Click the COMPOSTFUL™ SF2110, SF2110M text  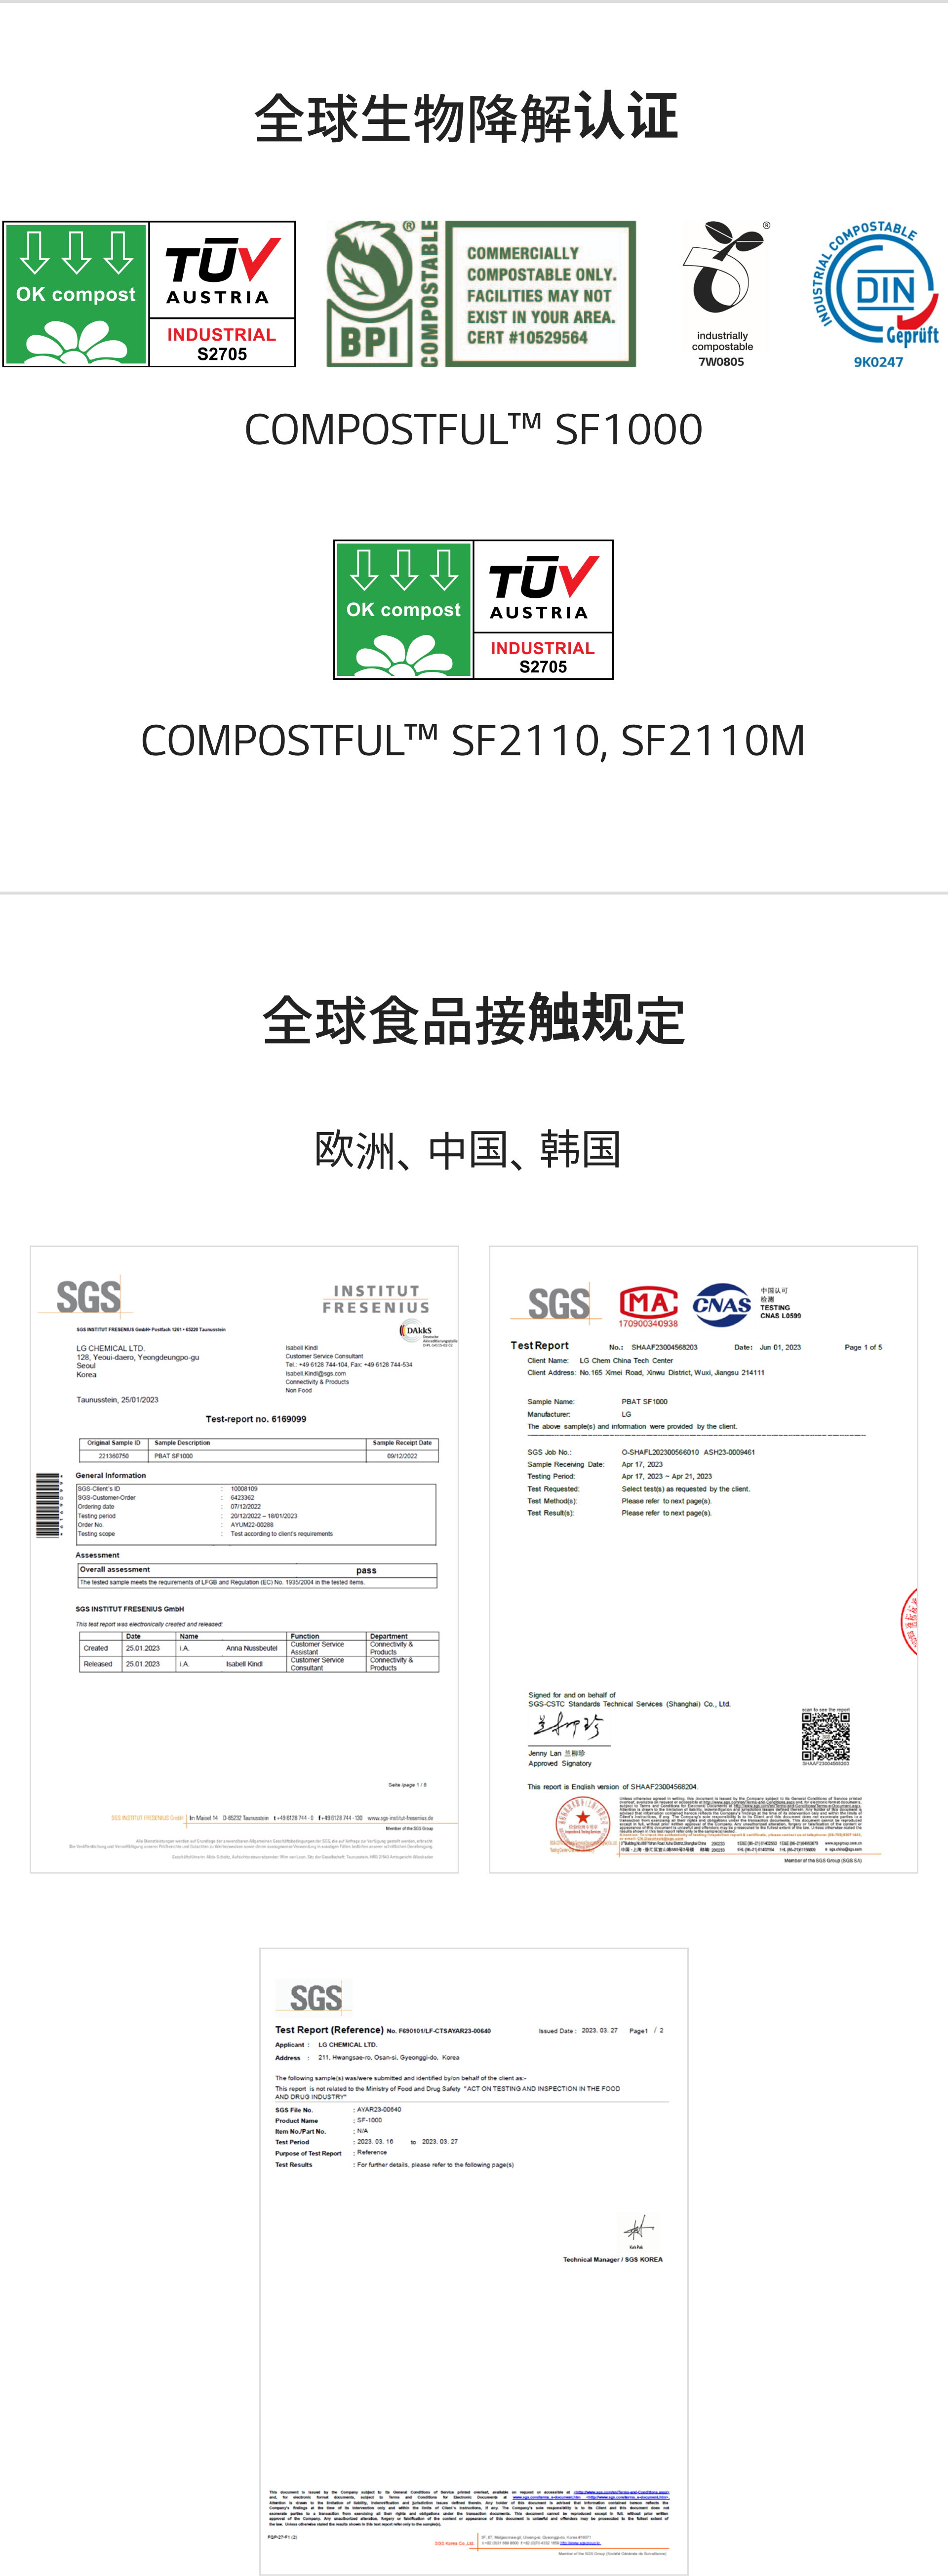pyautogui.click(x=473, y=741)
